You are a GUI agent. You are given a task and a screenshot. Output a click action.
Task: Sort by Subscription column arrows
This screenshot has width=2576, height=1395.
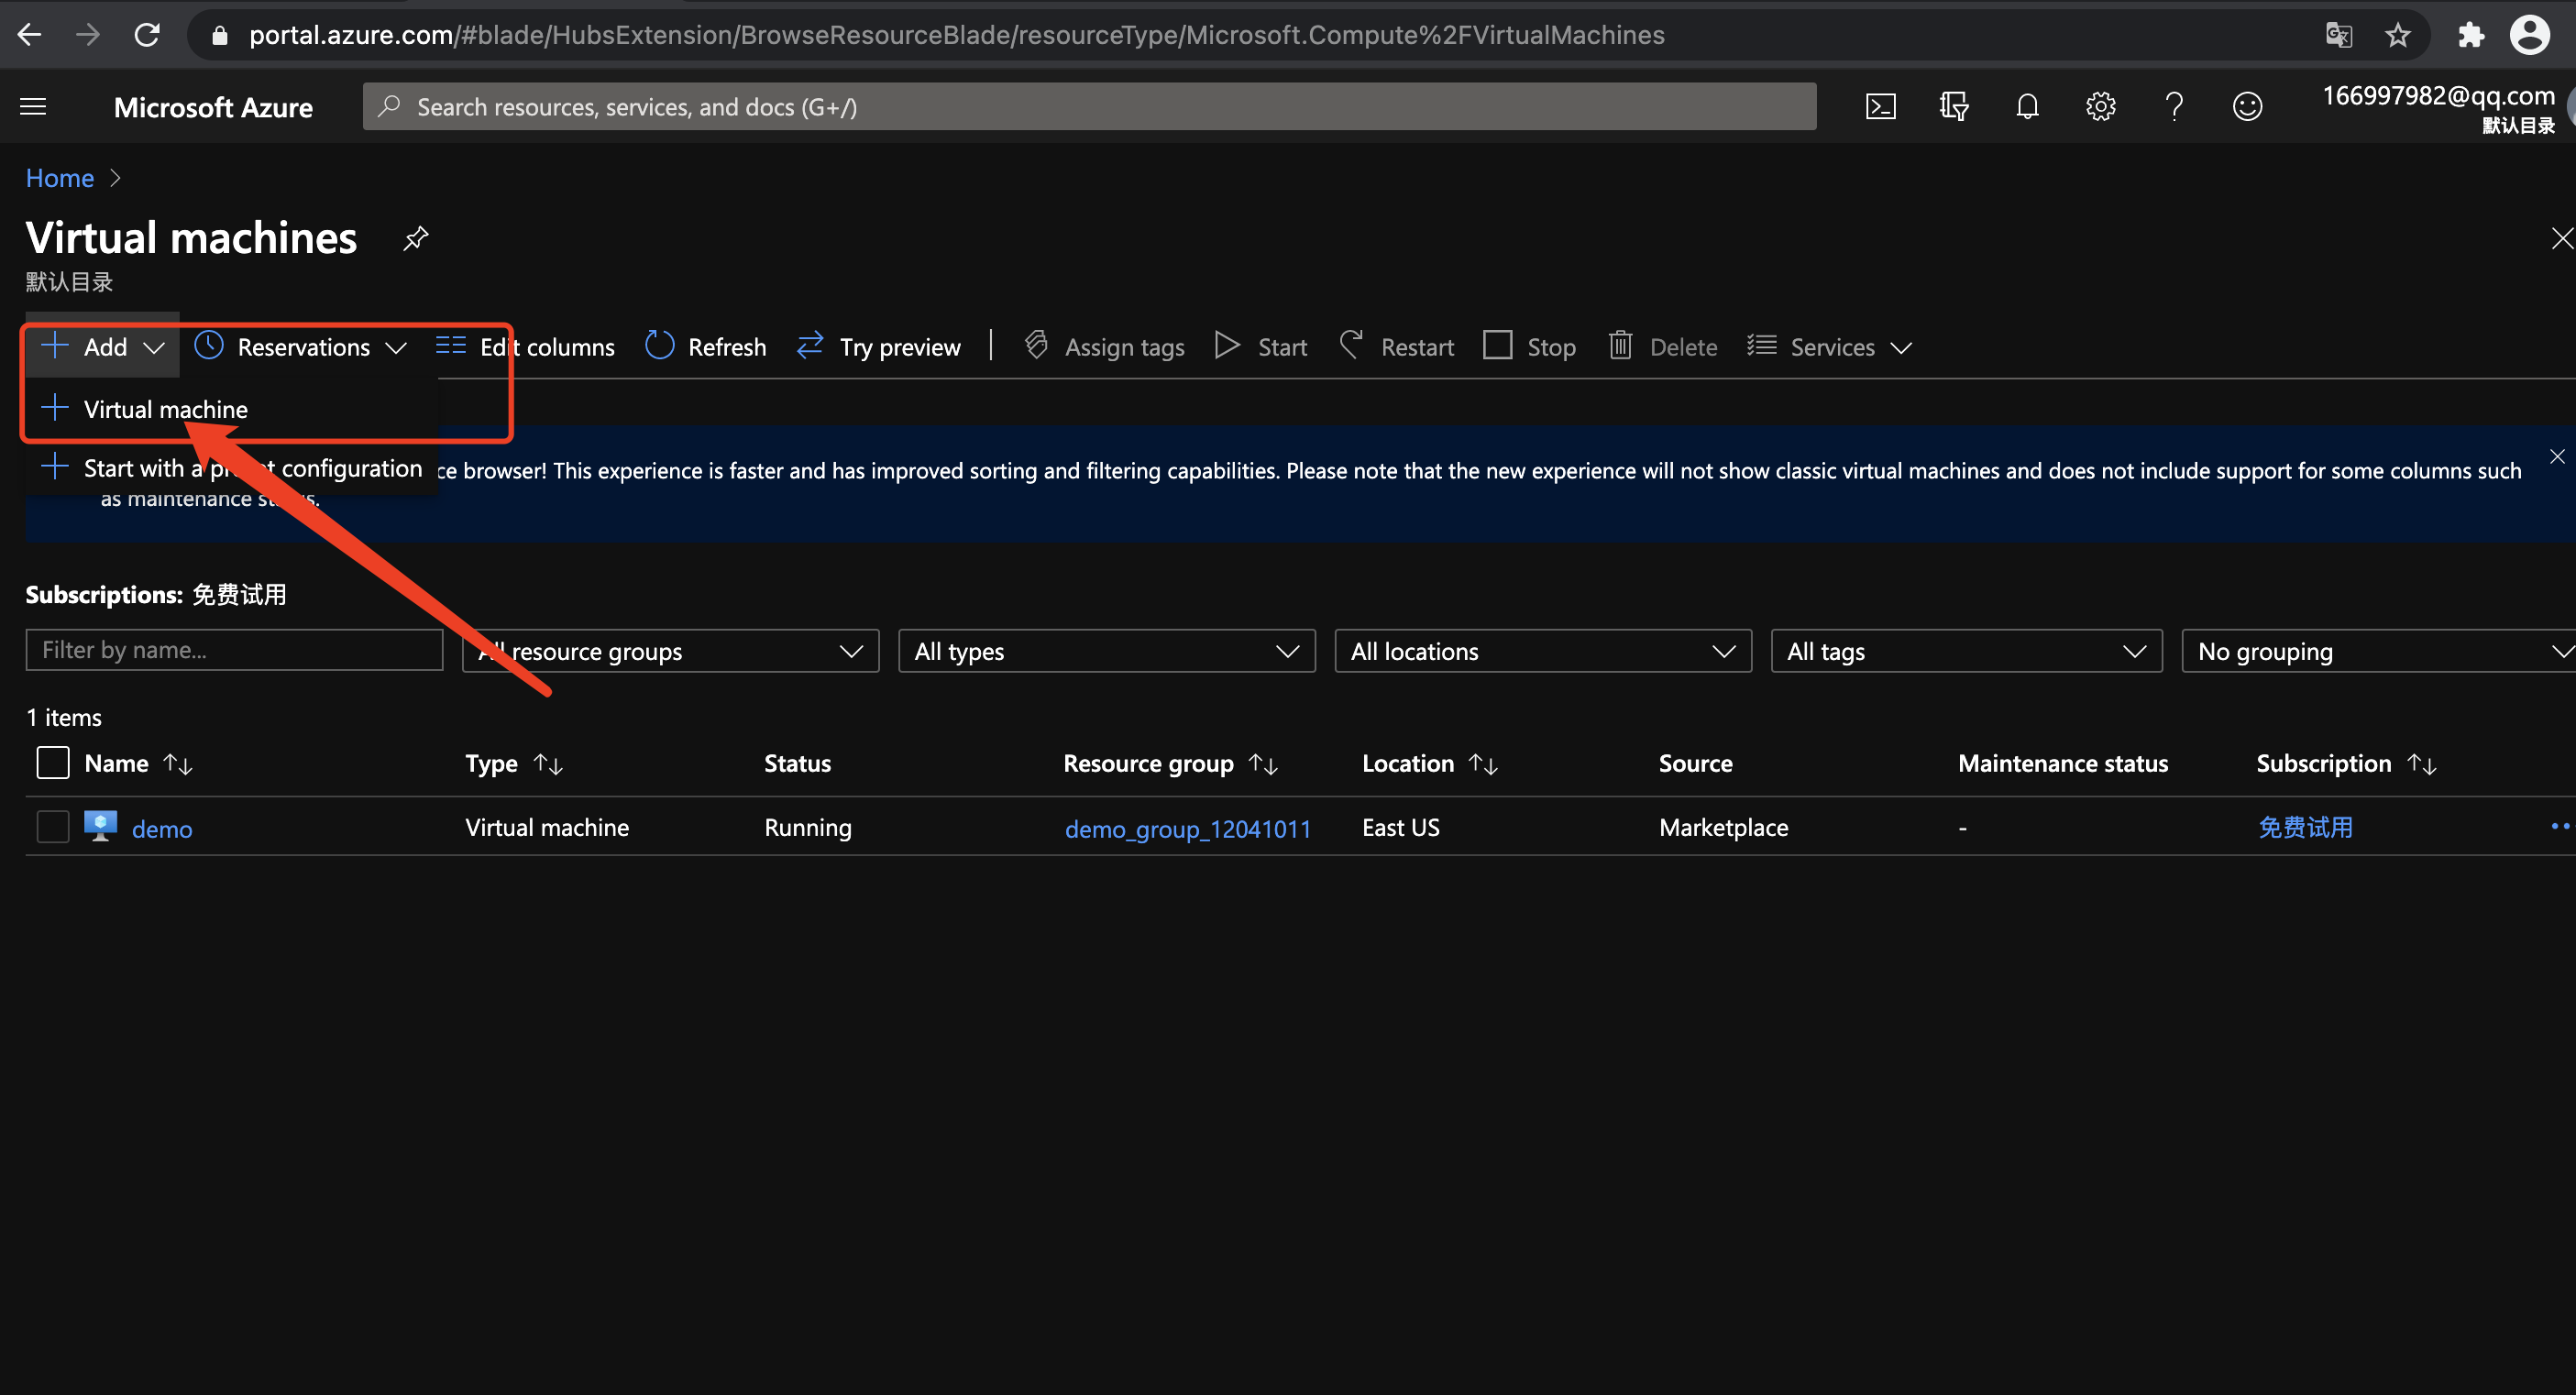[2422, 764]
